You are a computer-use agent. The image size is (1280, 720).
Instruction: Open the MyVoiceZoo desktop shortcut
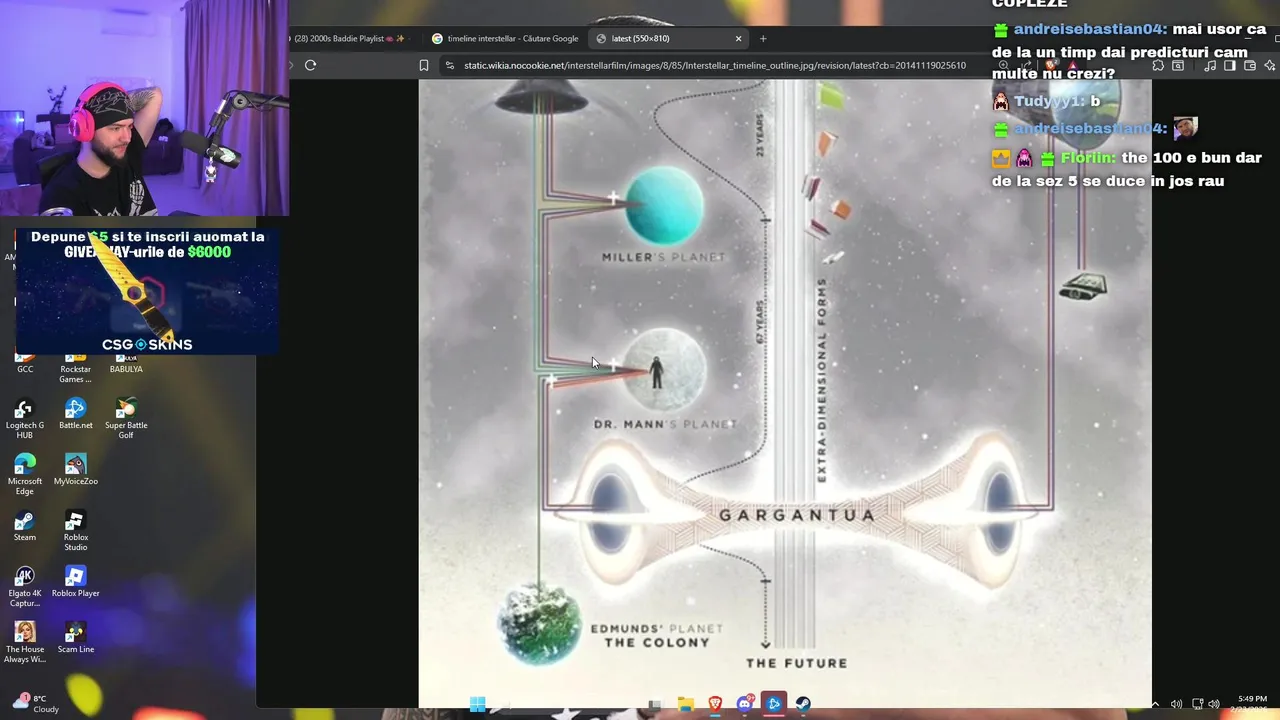[x=75, y=469]
